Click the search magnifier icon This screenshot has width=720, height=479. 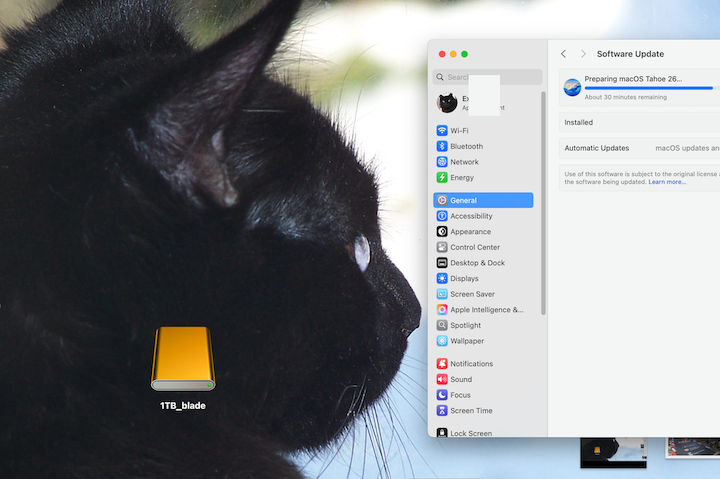point(440,77)
